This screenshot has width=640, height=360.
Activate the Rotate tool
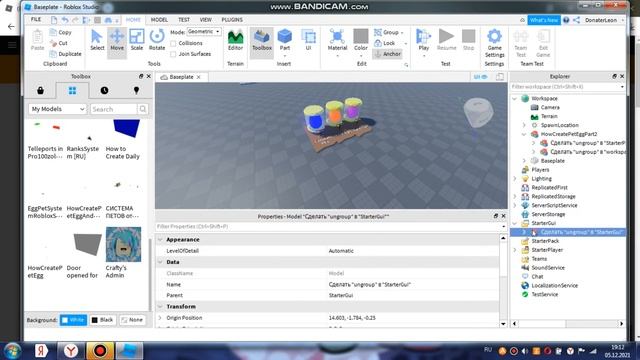click(x=157, y=40)
